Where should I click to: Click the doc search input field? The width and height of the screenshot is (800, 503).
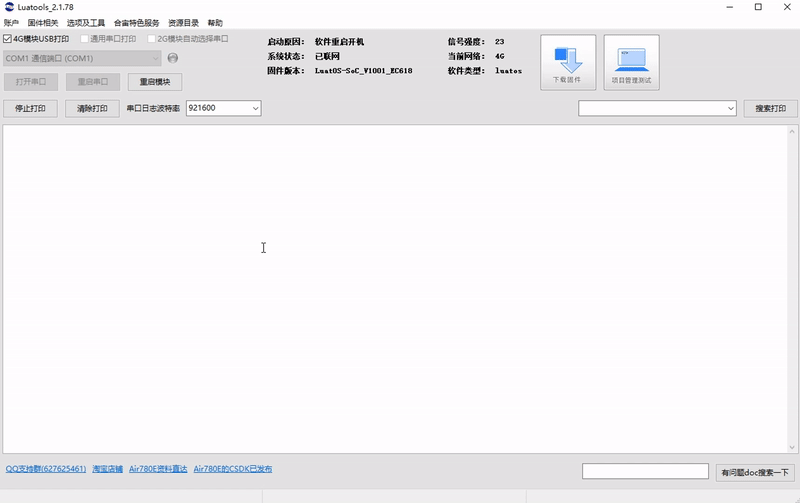(645, 471)
